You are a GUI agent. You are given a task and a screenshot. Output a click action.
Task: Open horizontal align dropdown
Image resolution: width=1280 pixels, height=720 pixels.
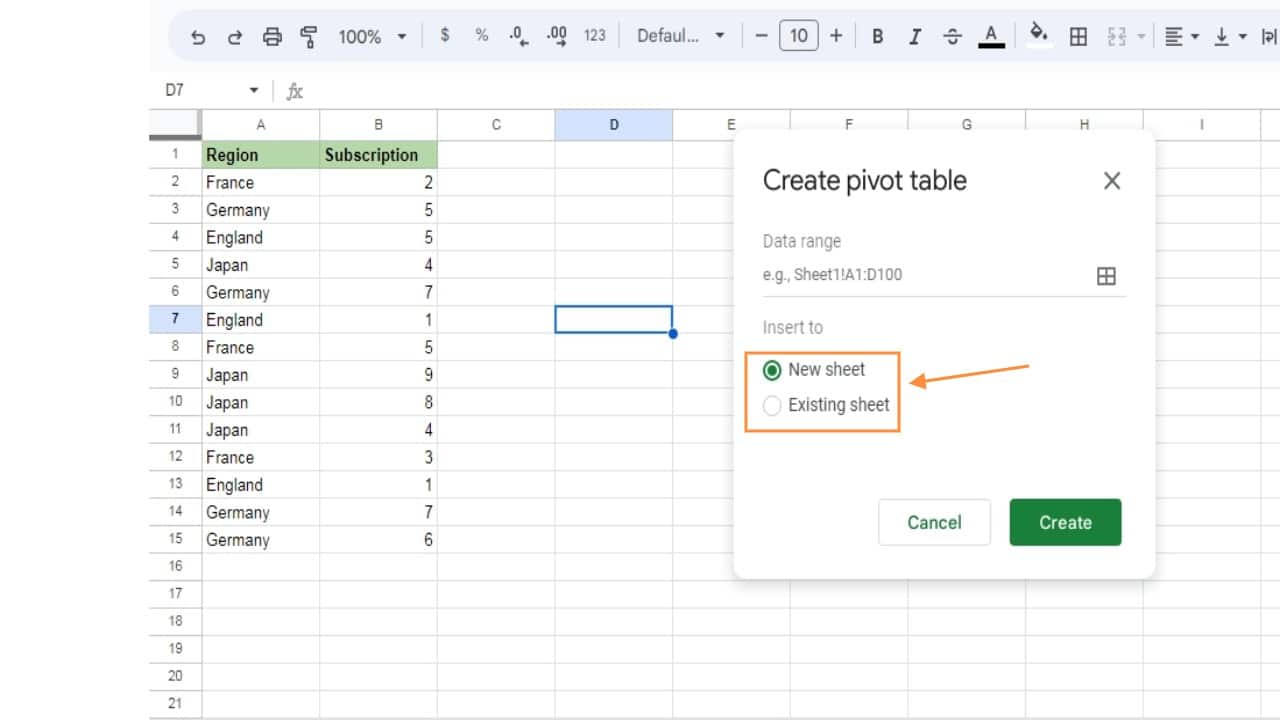(x=1182, y=37)
